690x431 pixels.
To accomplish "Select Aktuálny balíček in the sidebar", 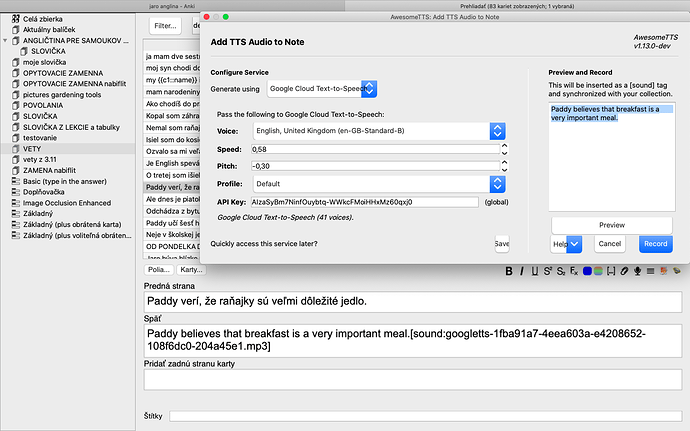I will pyautogui.click(x=49, y=29).
